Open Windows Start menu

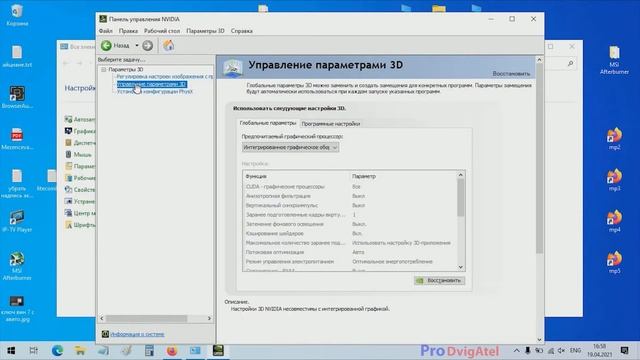point(11,351)
